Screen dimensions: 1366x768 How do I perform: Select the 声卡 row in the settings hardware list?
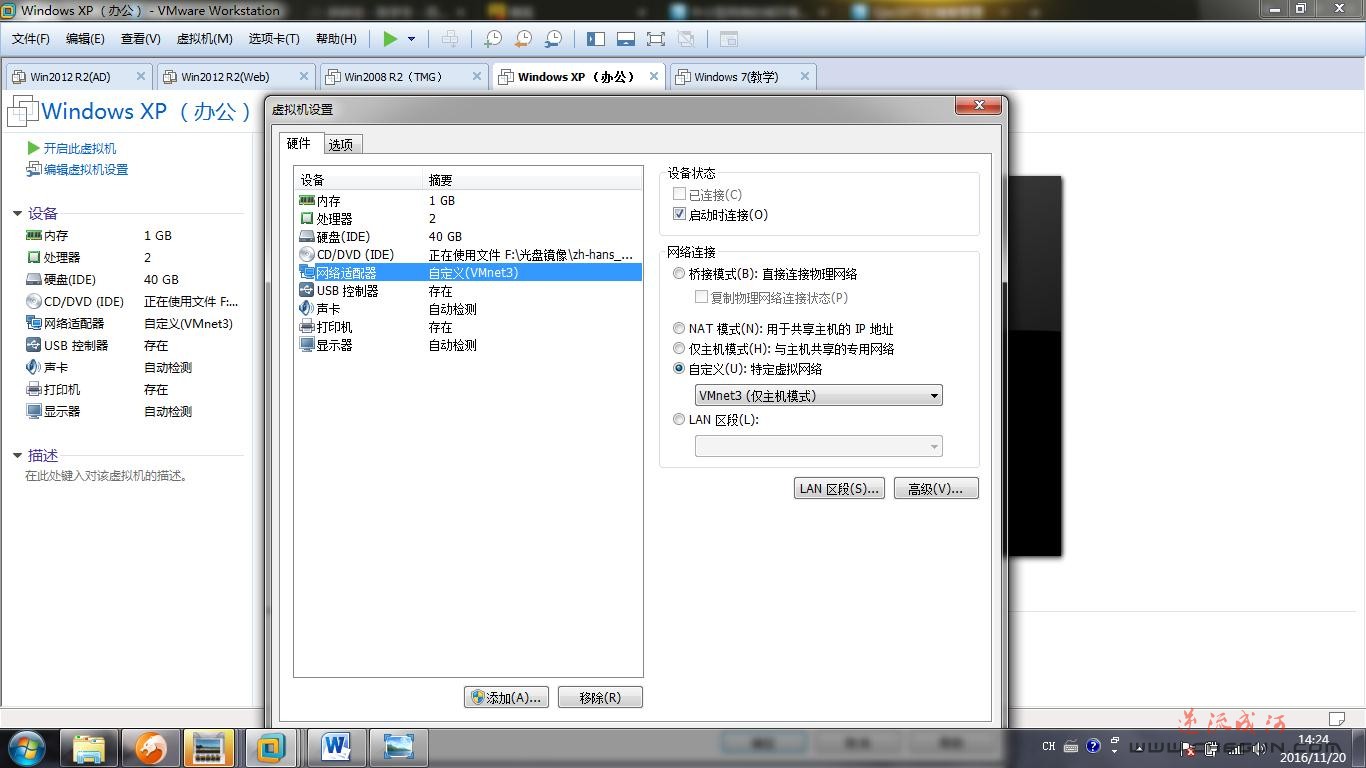click(x=468, y=309)
